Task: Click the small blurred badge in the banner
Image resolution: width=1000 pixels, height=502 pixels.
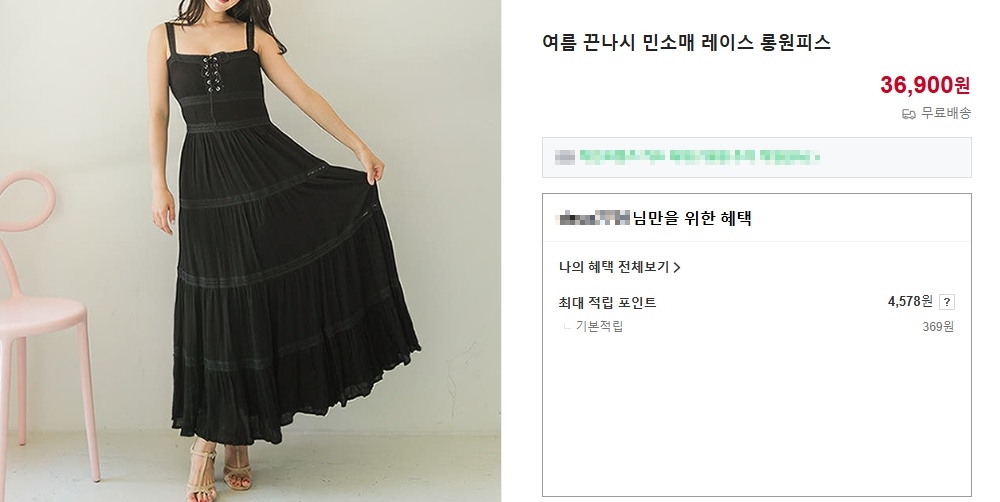Action: tap(565, 156)
